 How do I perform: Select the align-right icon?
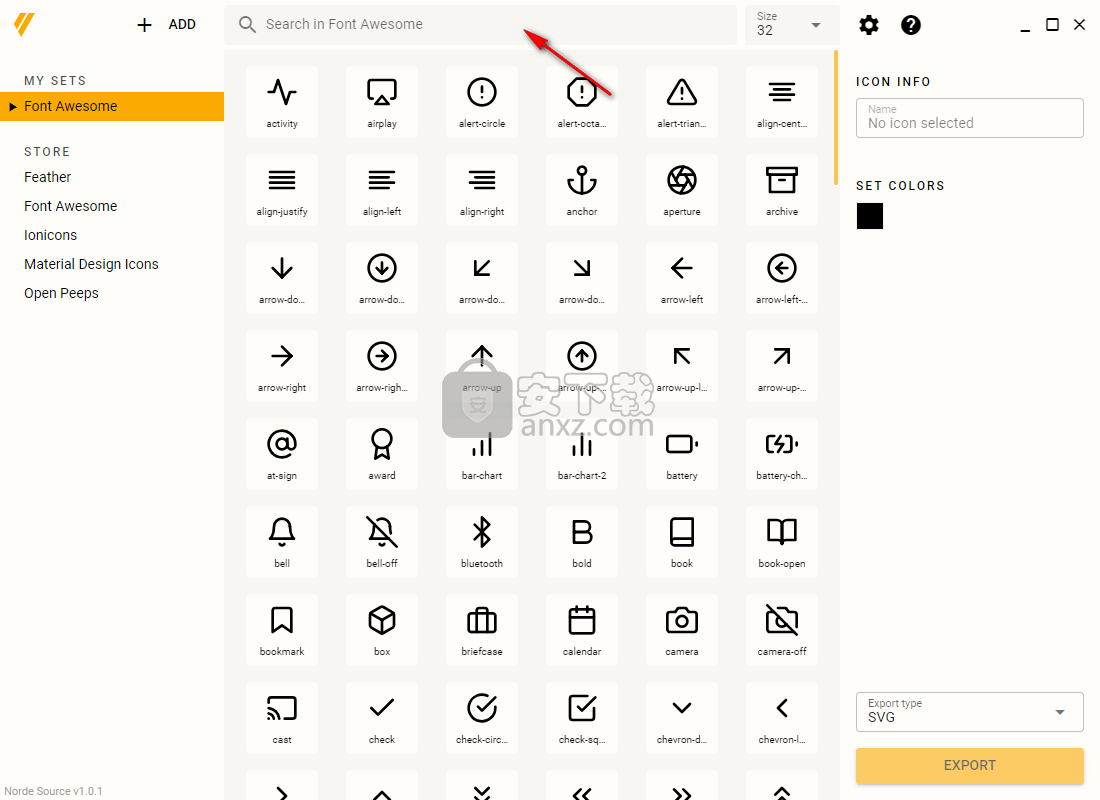(x=482, y=189)
